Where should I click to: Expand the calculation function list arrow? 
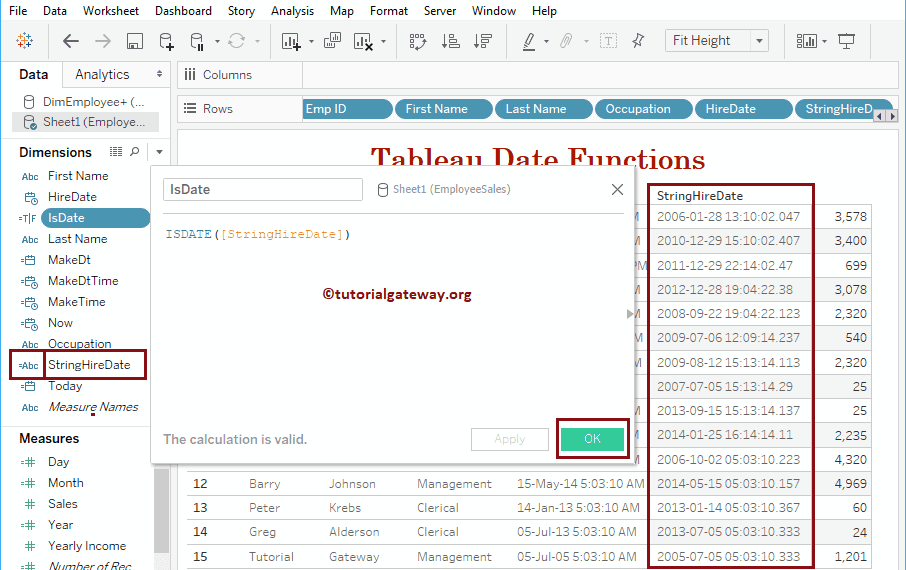(630, 314)
